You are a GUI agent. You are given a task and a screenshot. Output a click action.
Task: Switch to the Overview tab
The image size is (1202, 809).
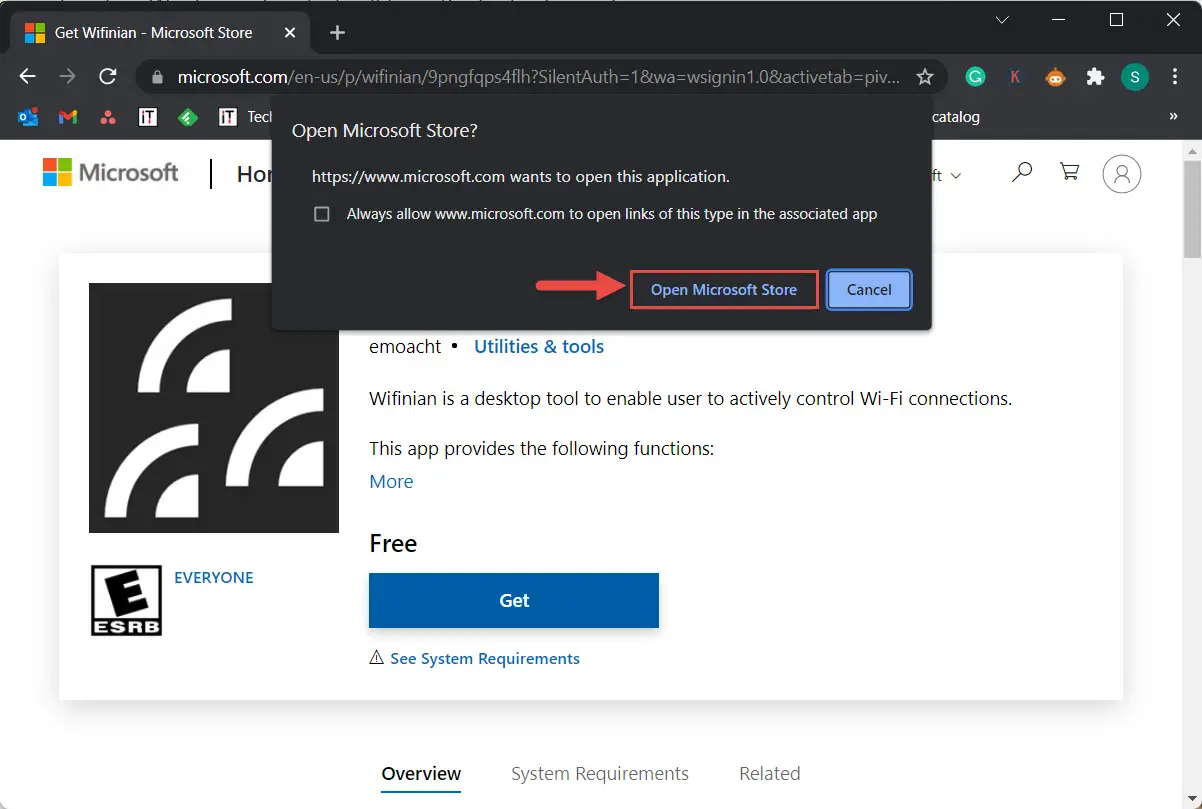(421, 774)
